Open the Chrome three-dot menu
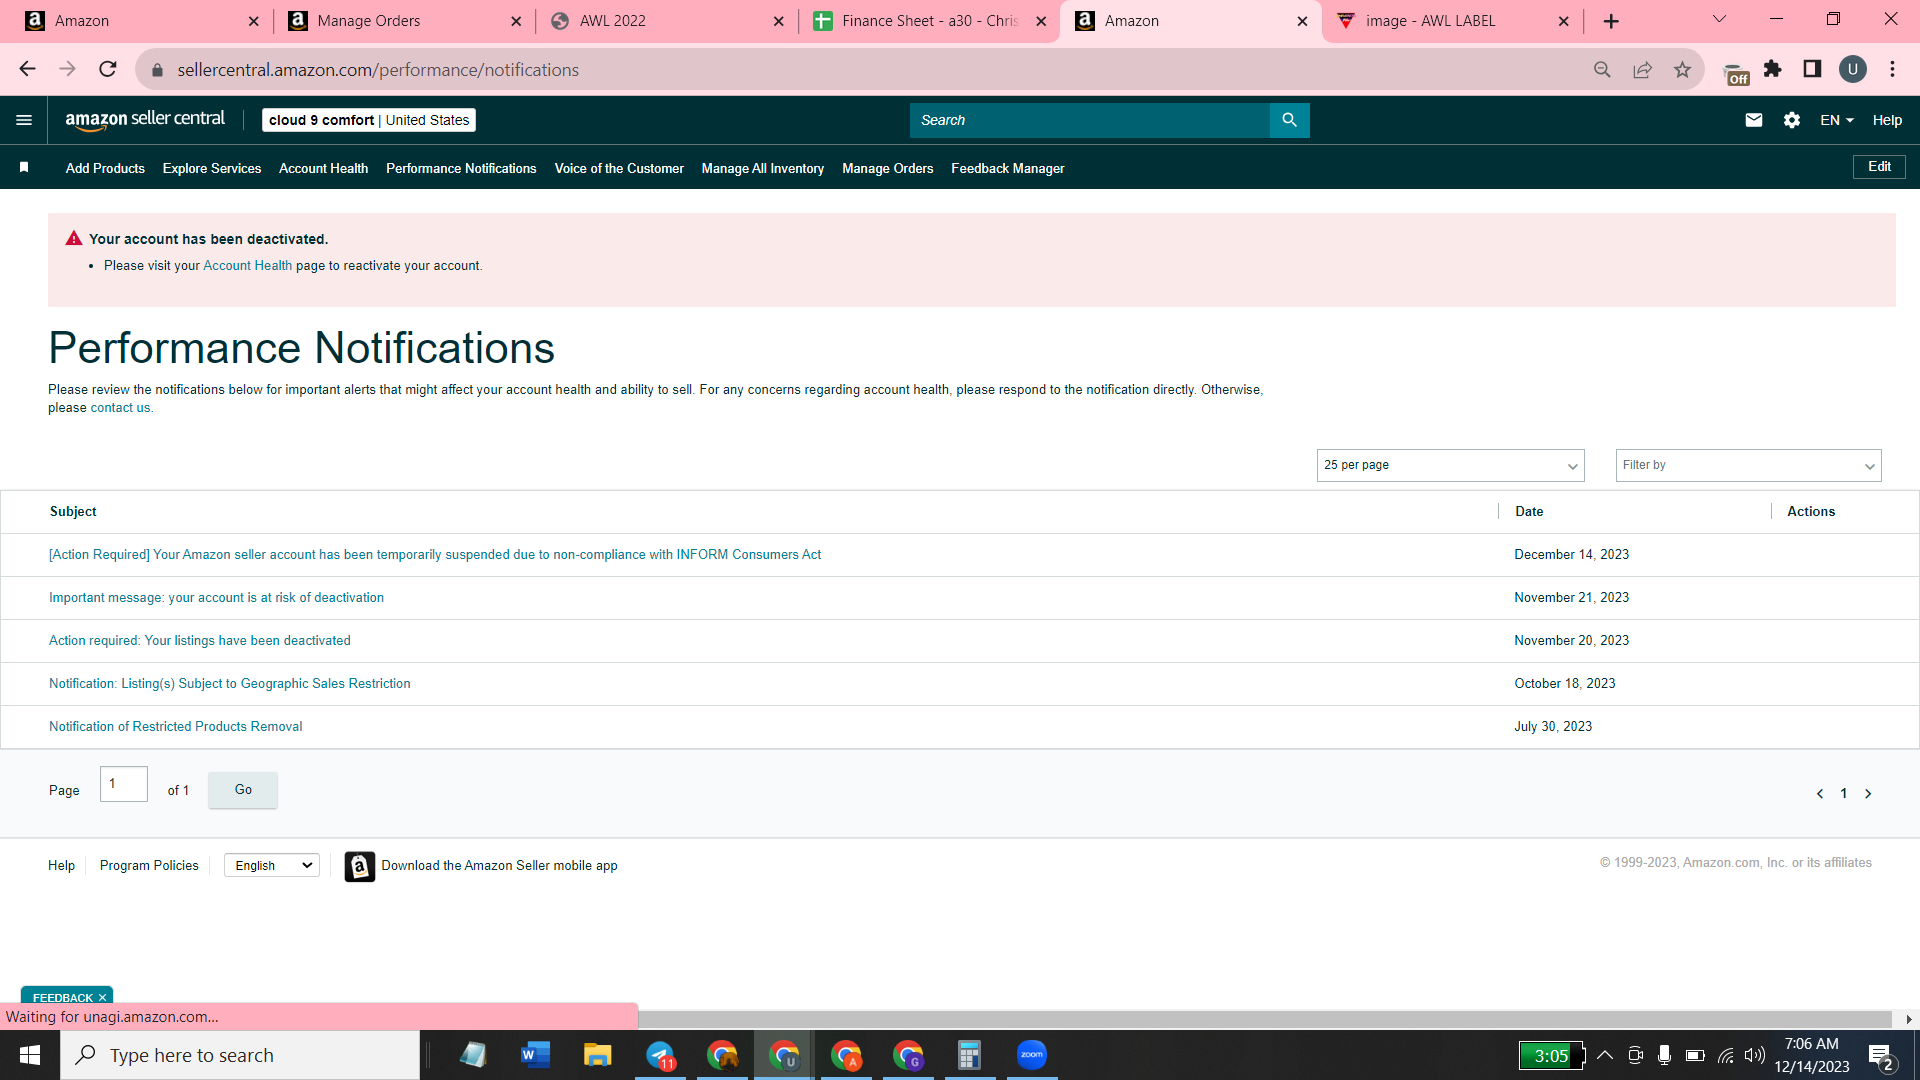 point(1892,69)
